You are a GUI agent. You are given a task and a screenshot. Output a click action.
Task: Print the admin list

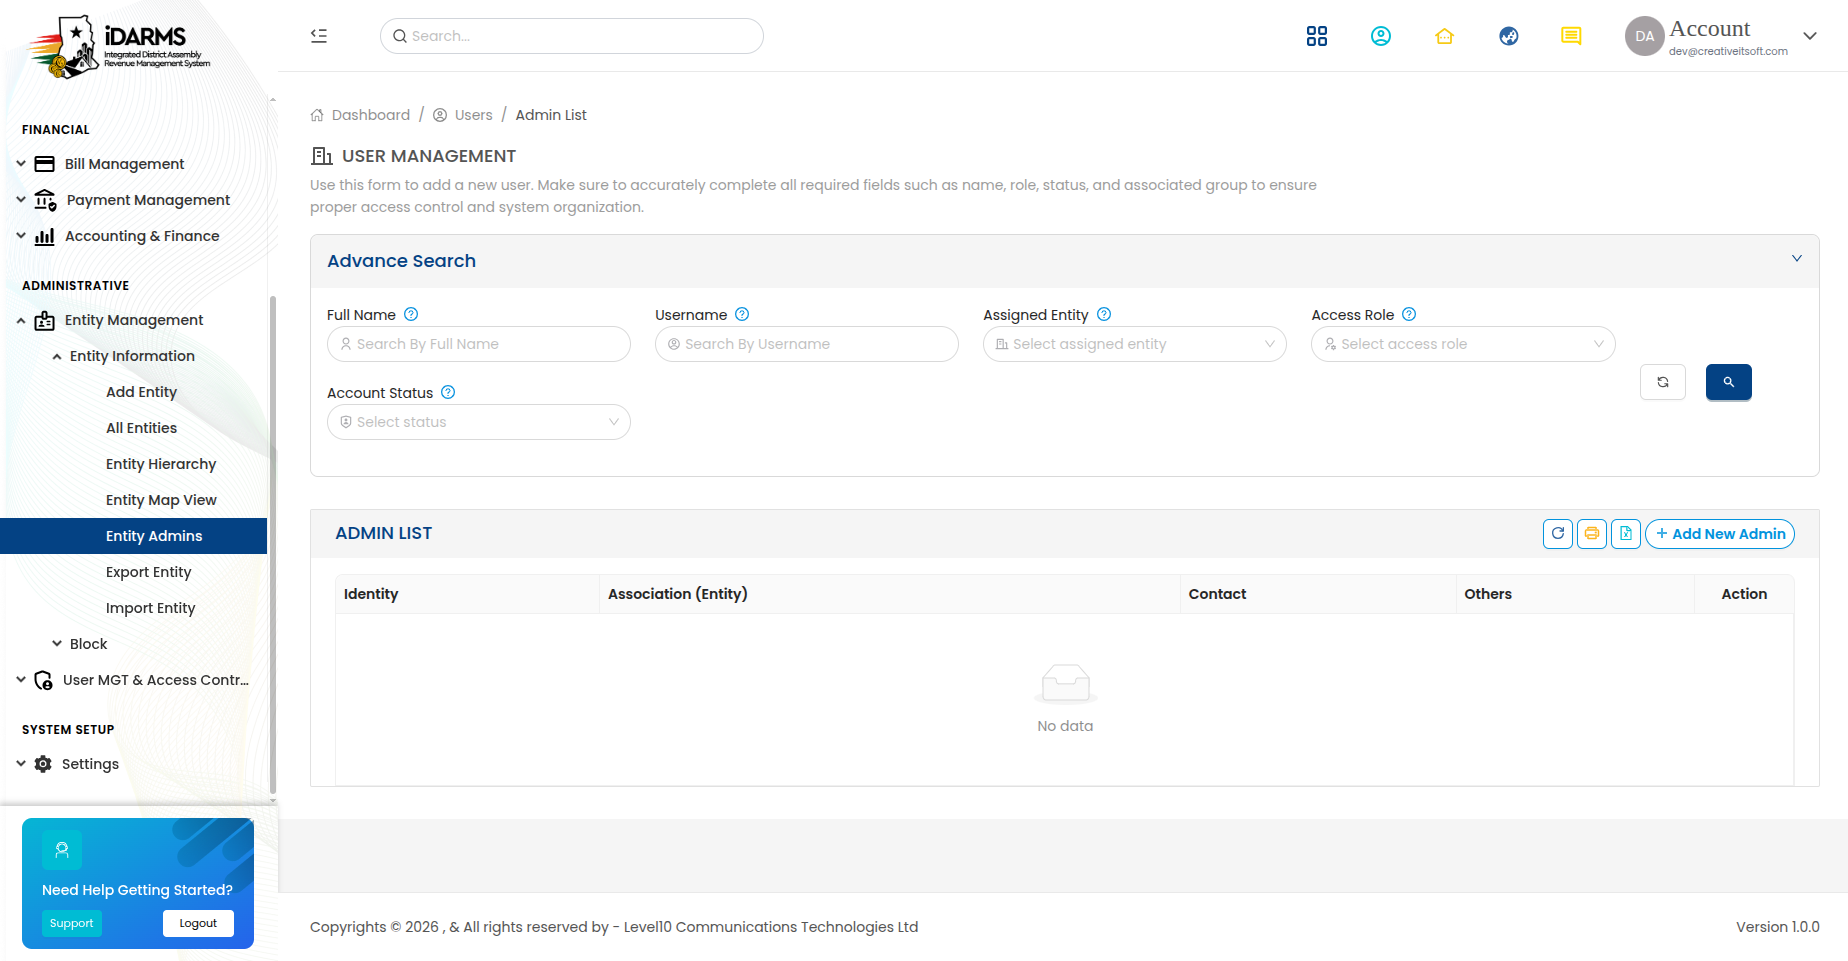click(x=1592, y=534)
